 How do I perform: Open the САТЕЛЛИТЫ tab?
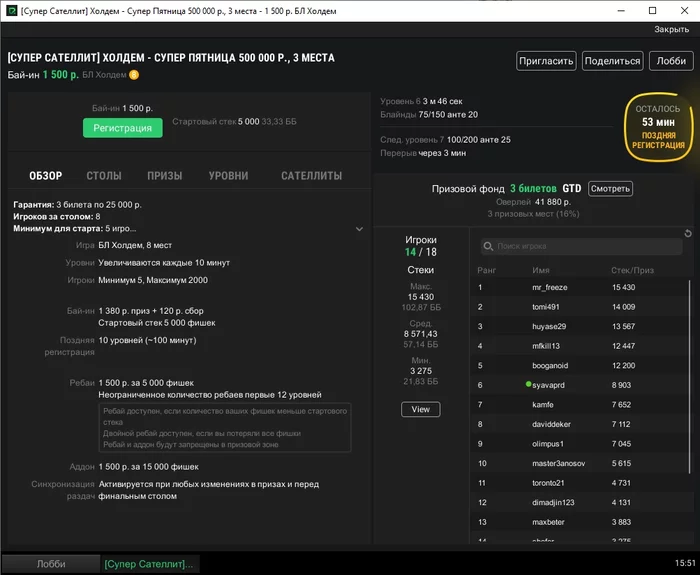(x=312, y=176)
